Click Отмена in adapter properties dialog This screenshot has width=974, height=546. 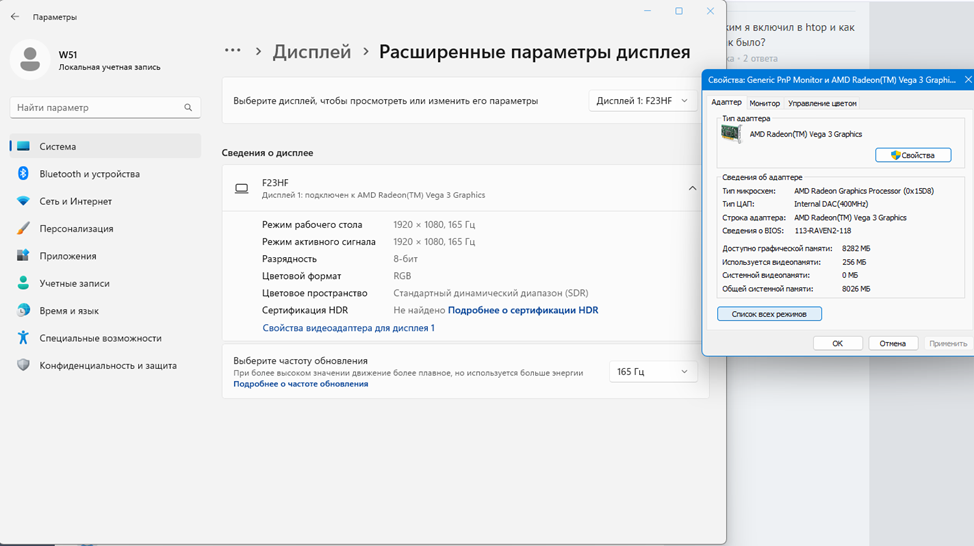point(892,344)
